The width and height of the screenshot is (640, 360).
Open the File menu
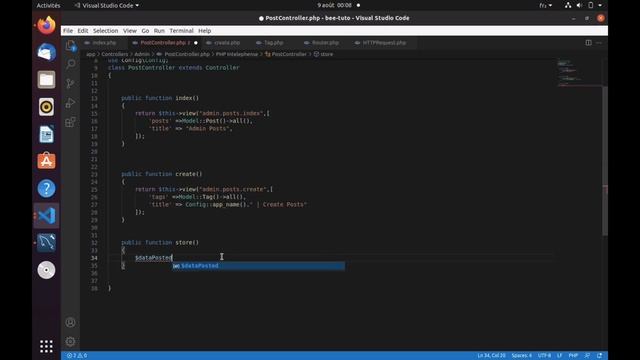point(68,31)
